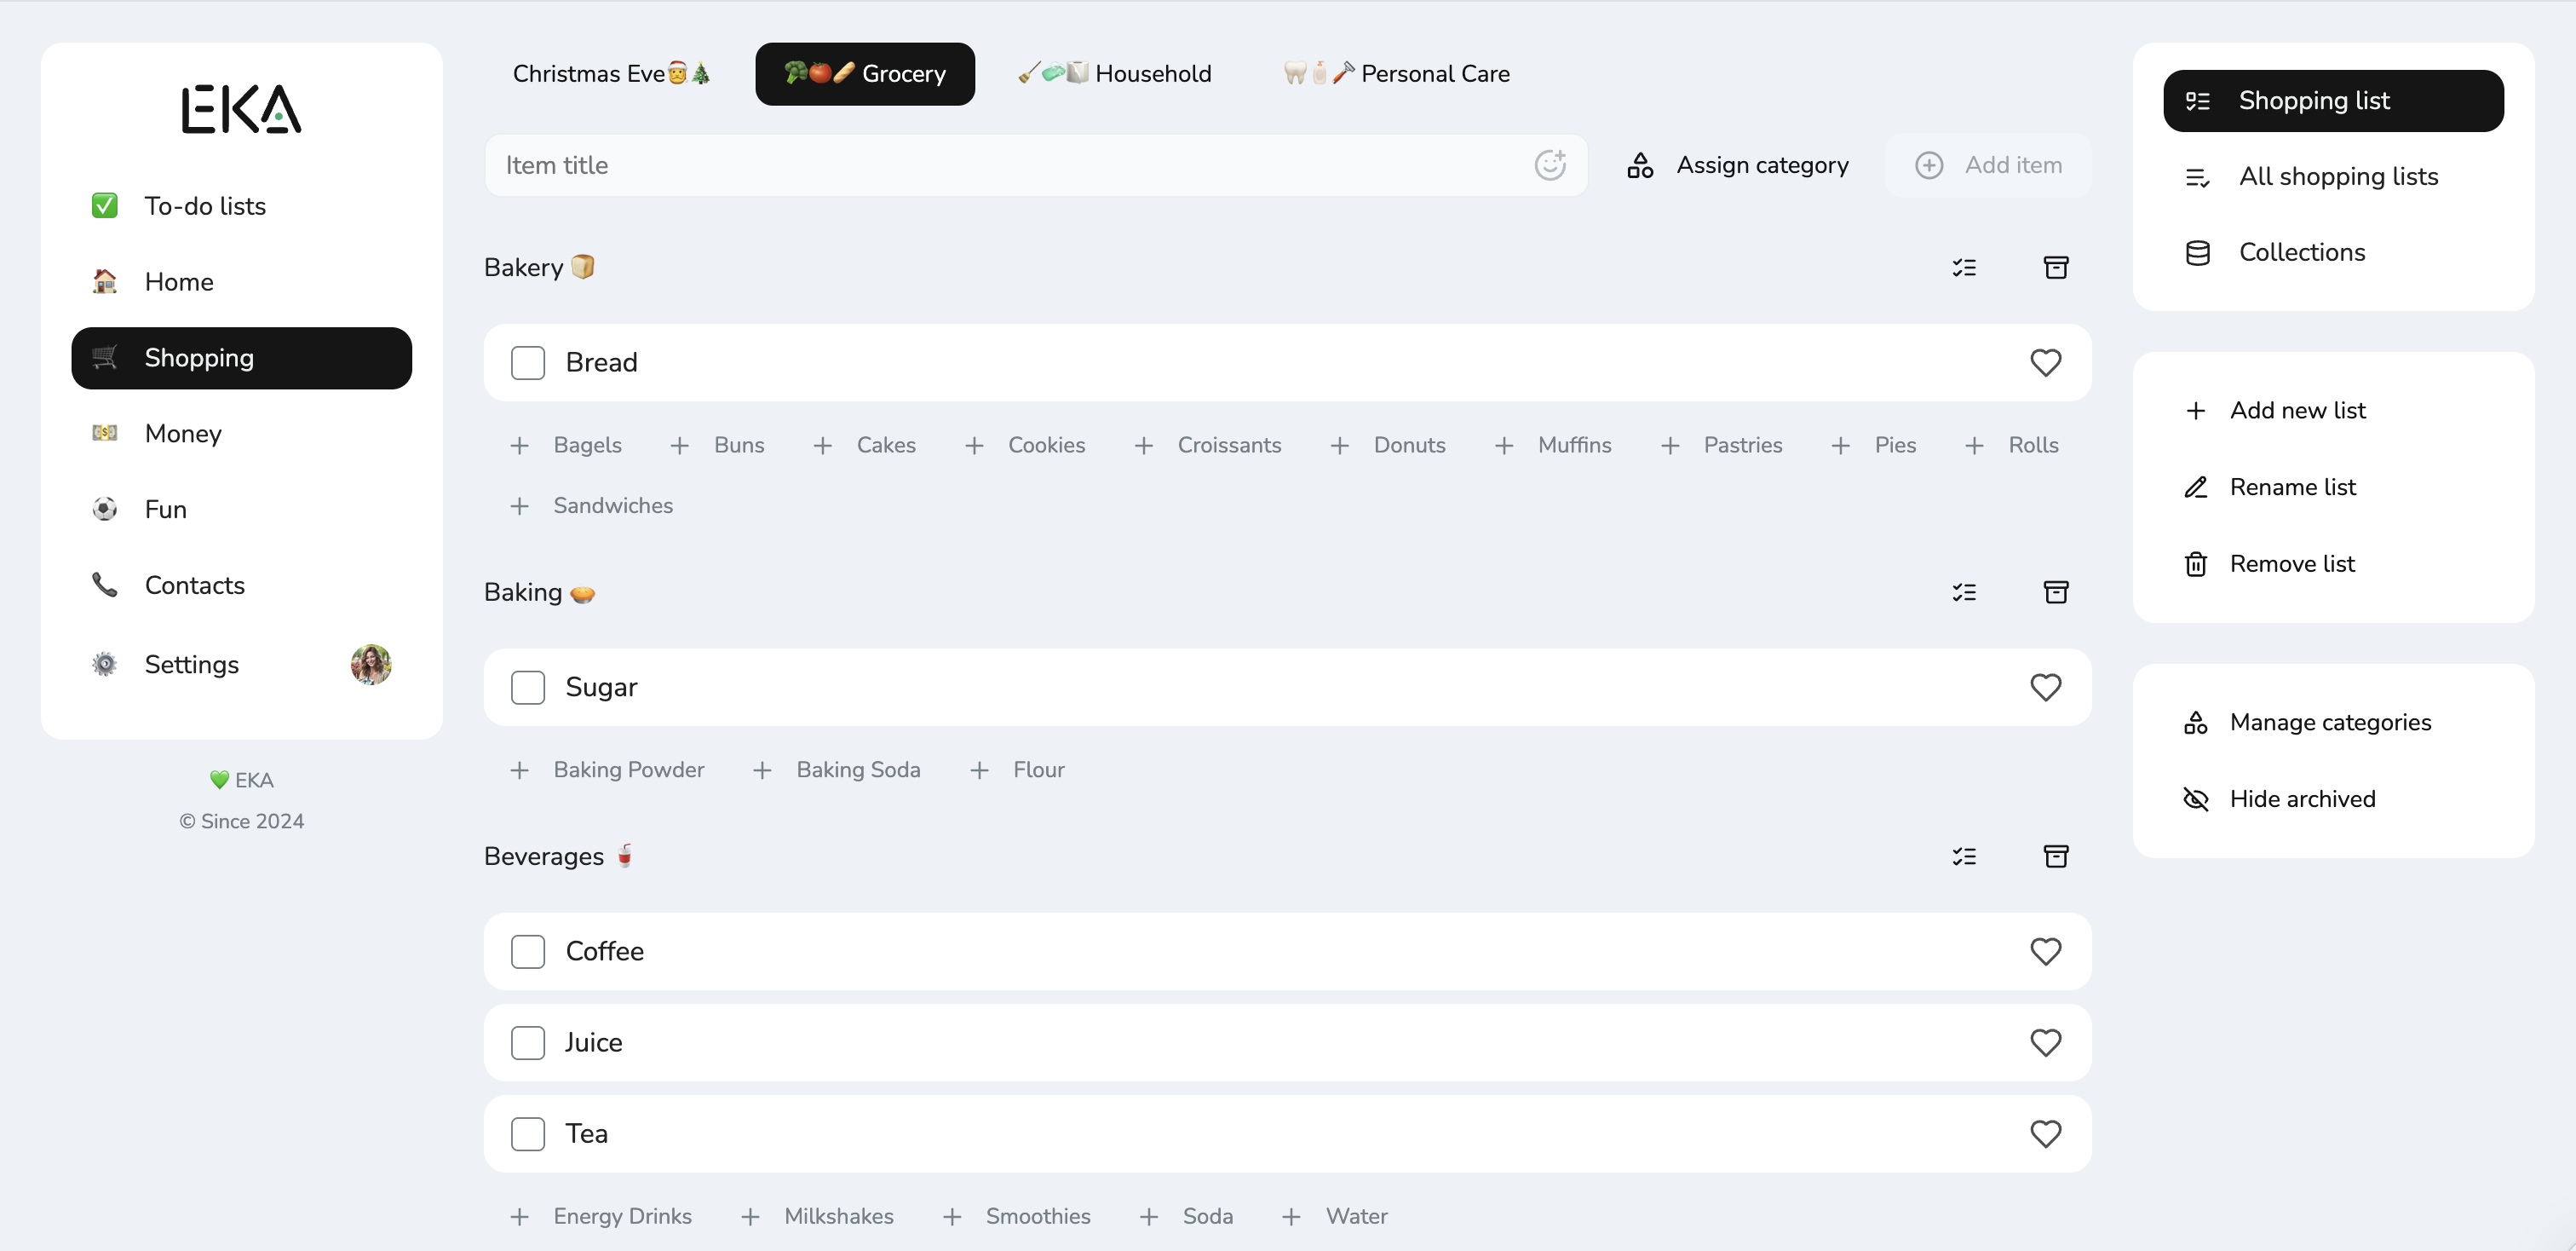The image size is (2576, 1251).
Task: Click the check-all icon for Baking category
Action: point(1964,592)
